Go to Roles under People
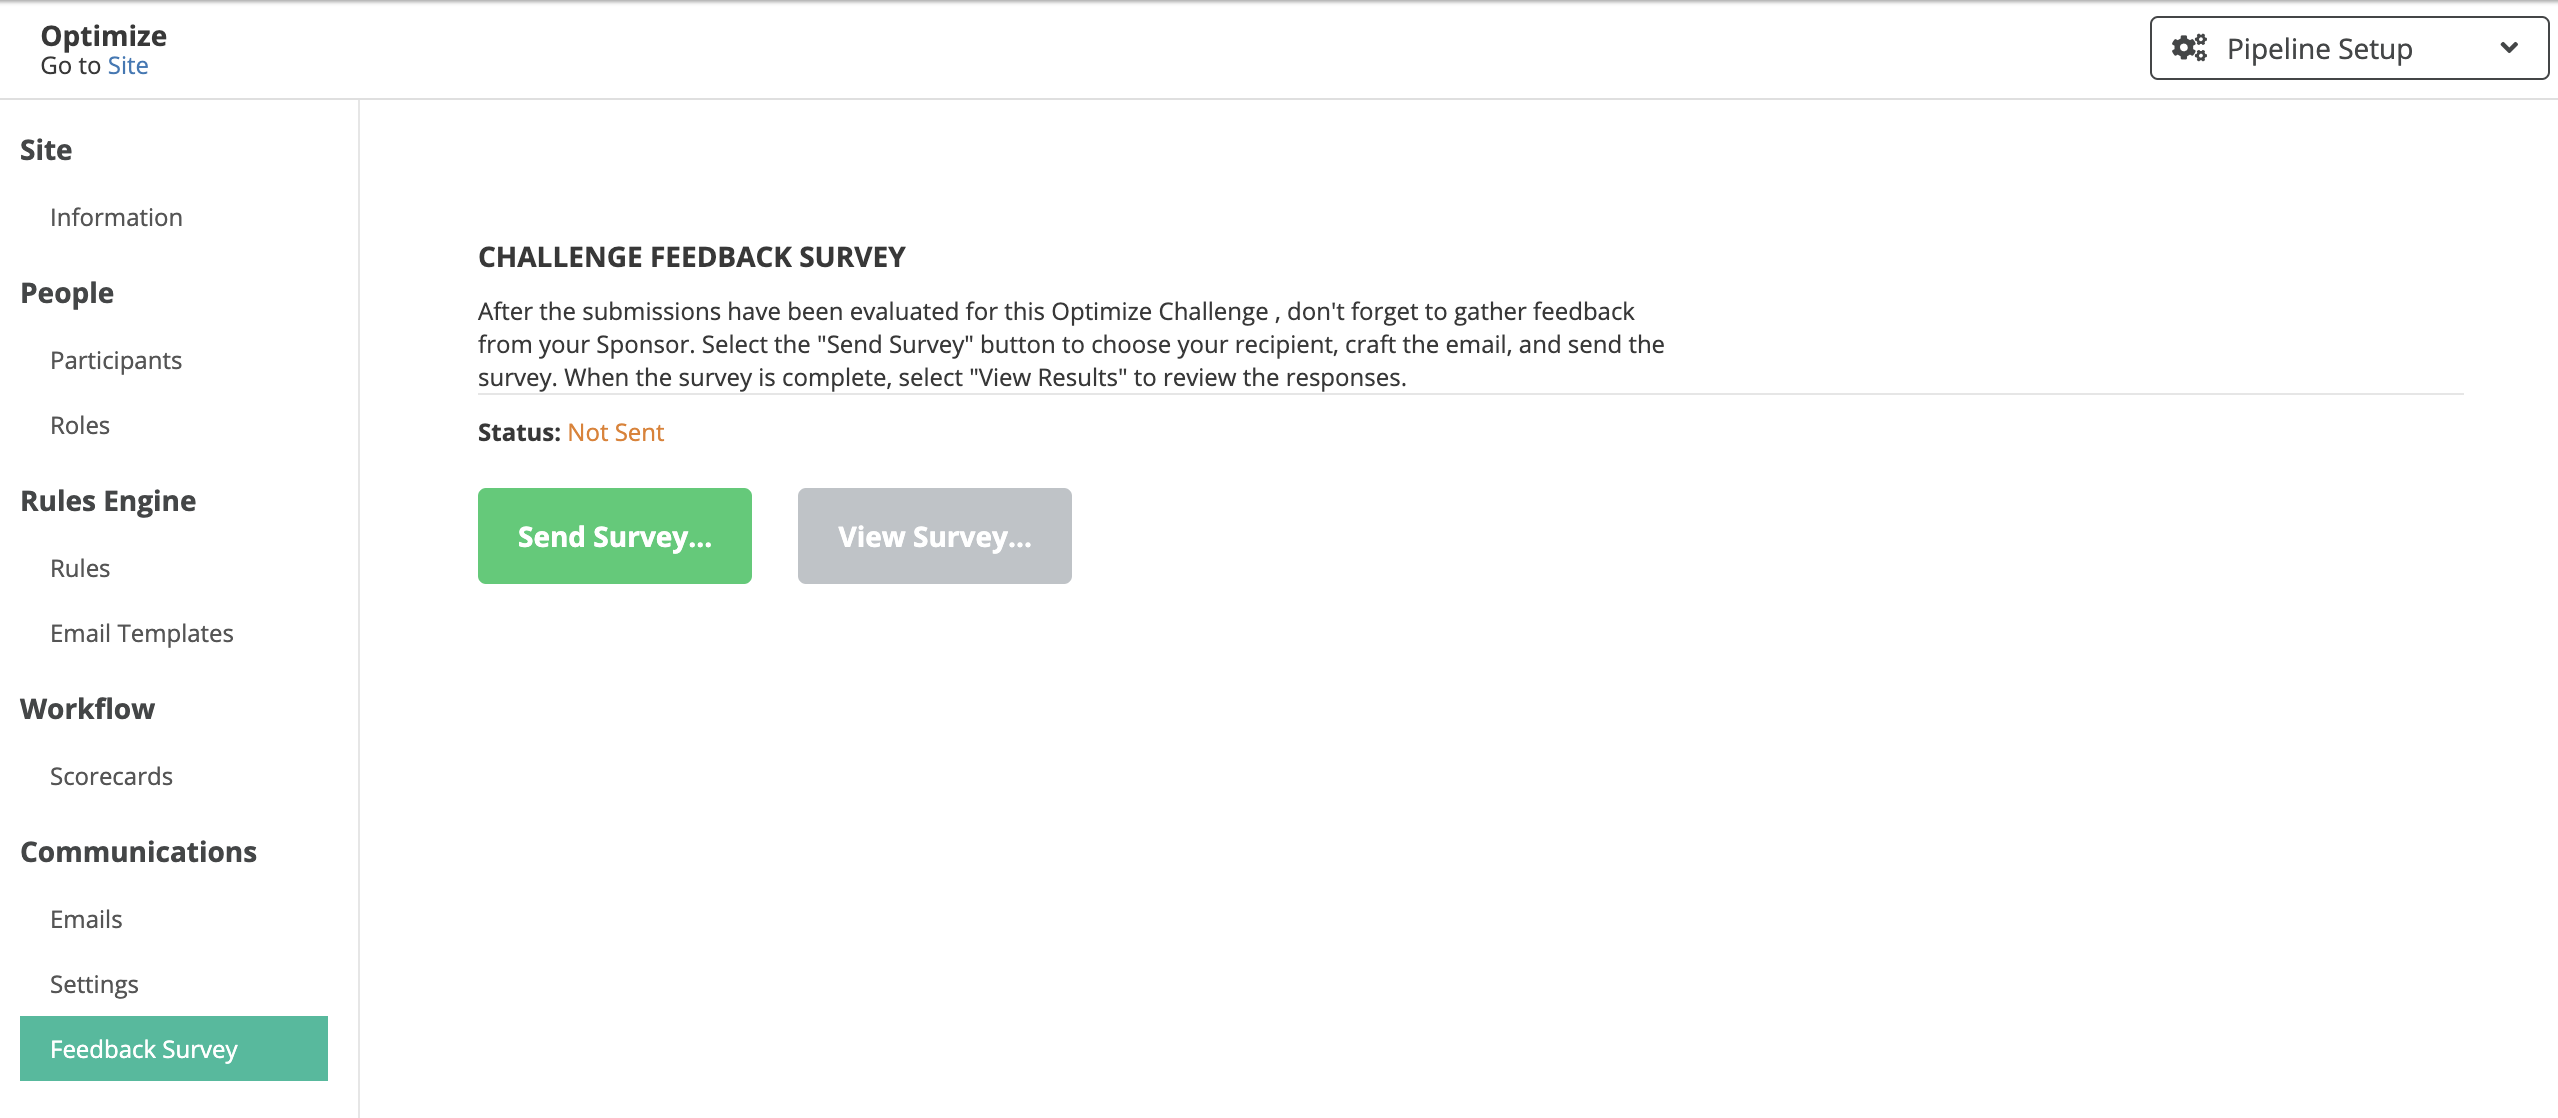The height and width of the screenshot is (1118, 2558). pos(80,425)
